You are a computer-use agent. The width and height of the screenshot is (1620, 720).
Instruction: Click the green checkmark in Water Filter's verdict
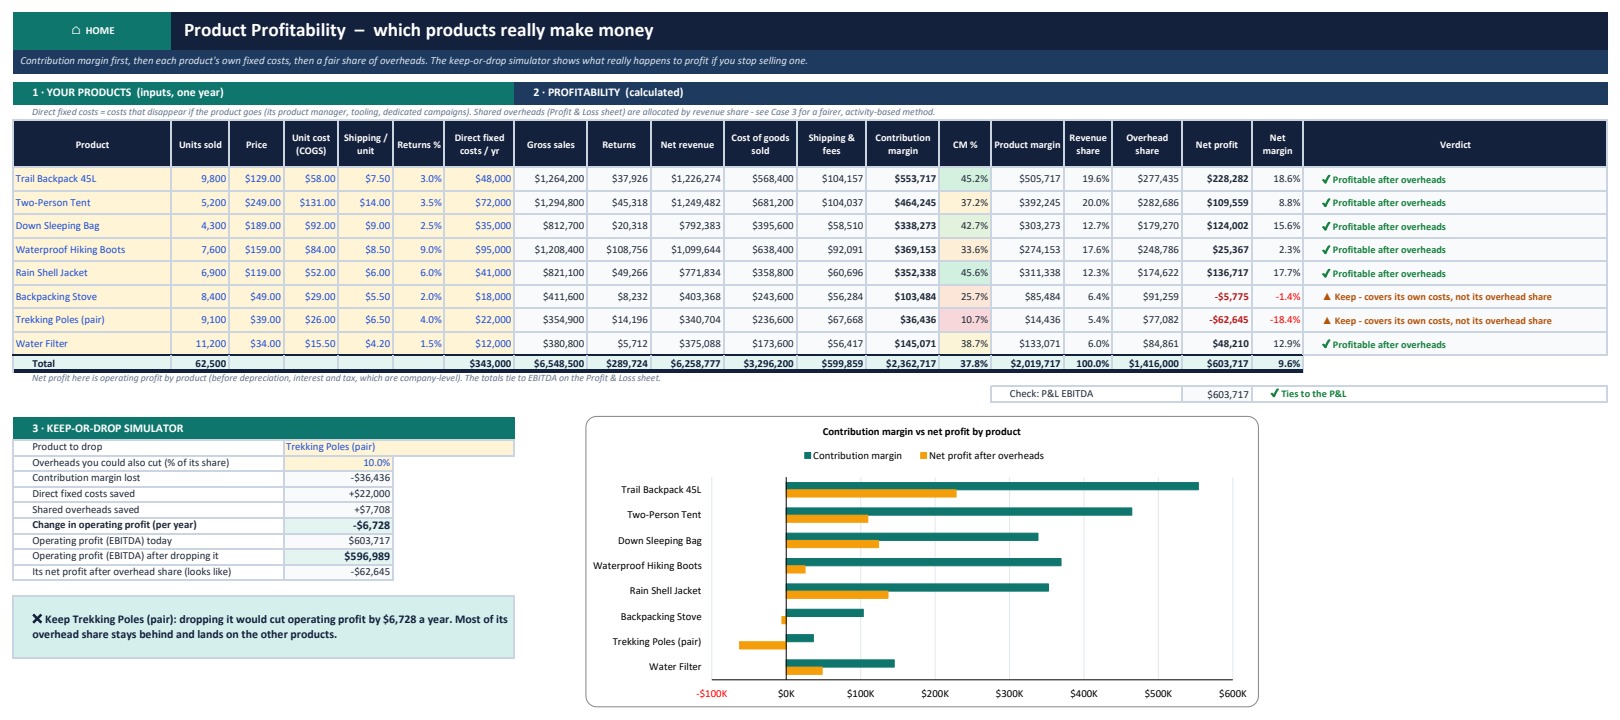coord(1326,345)
